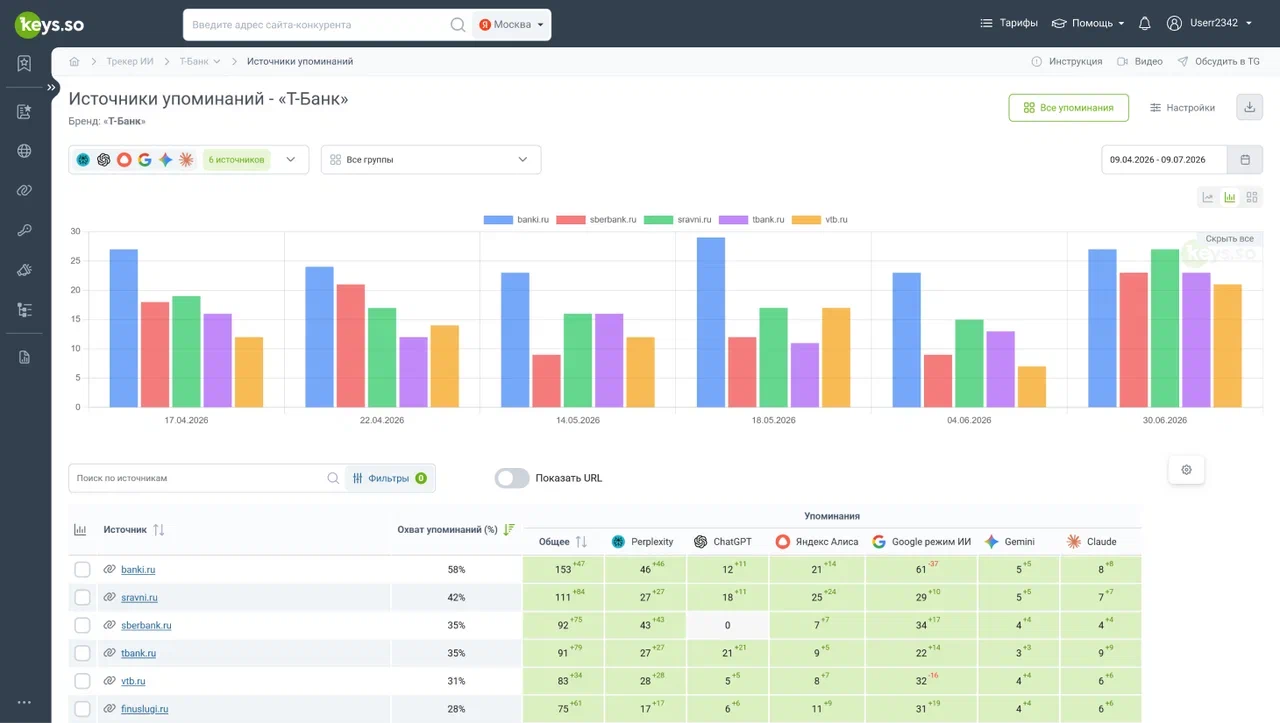Expand the collapsed left sidebar
The height and width of the screenshot is (723, 1280).
[x=53, y=88]
